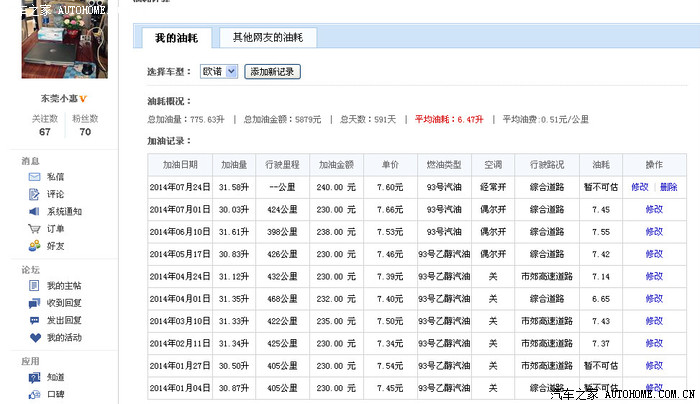Image resolution: width=700 pixels, height=404 pixels.
Task: Open the 口碑 reviews icon
Action: pyautogui.click(x=35, y=395)
